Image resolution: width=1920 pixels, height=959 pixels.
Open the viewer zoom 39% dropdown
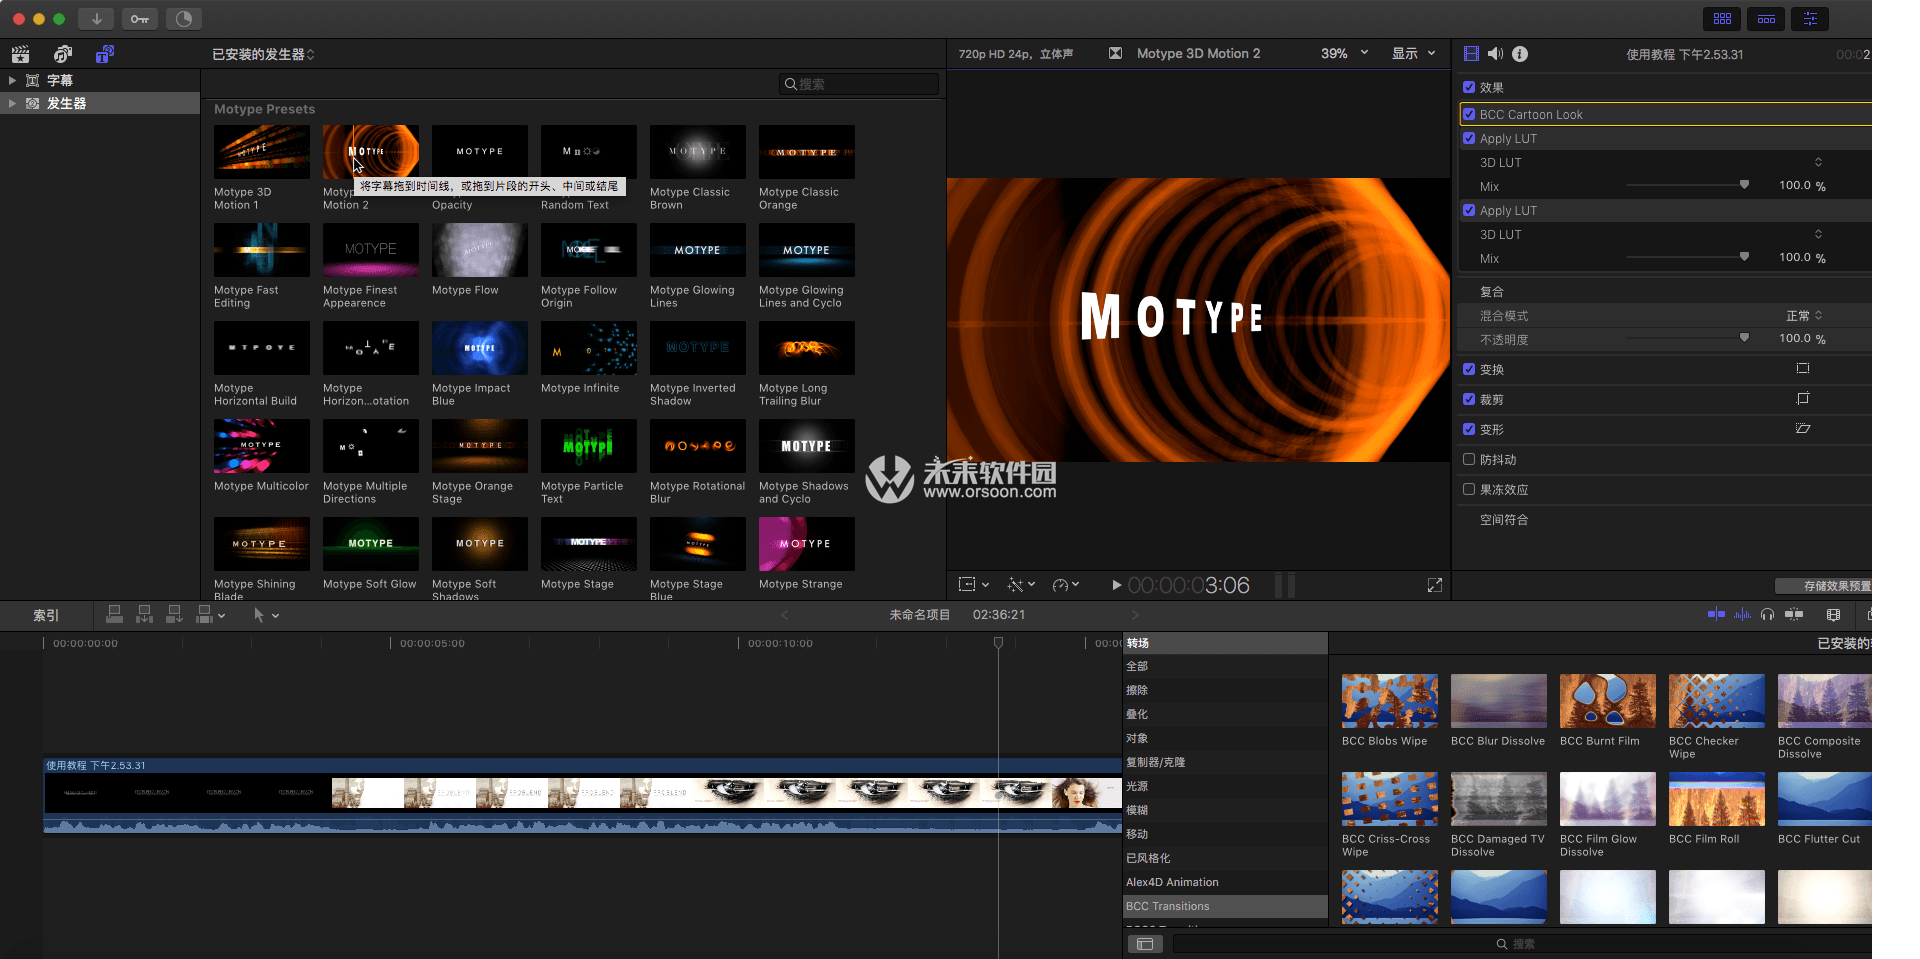(1344, 54)
